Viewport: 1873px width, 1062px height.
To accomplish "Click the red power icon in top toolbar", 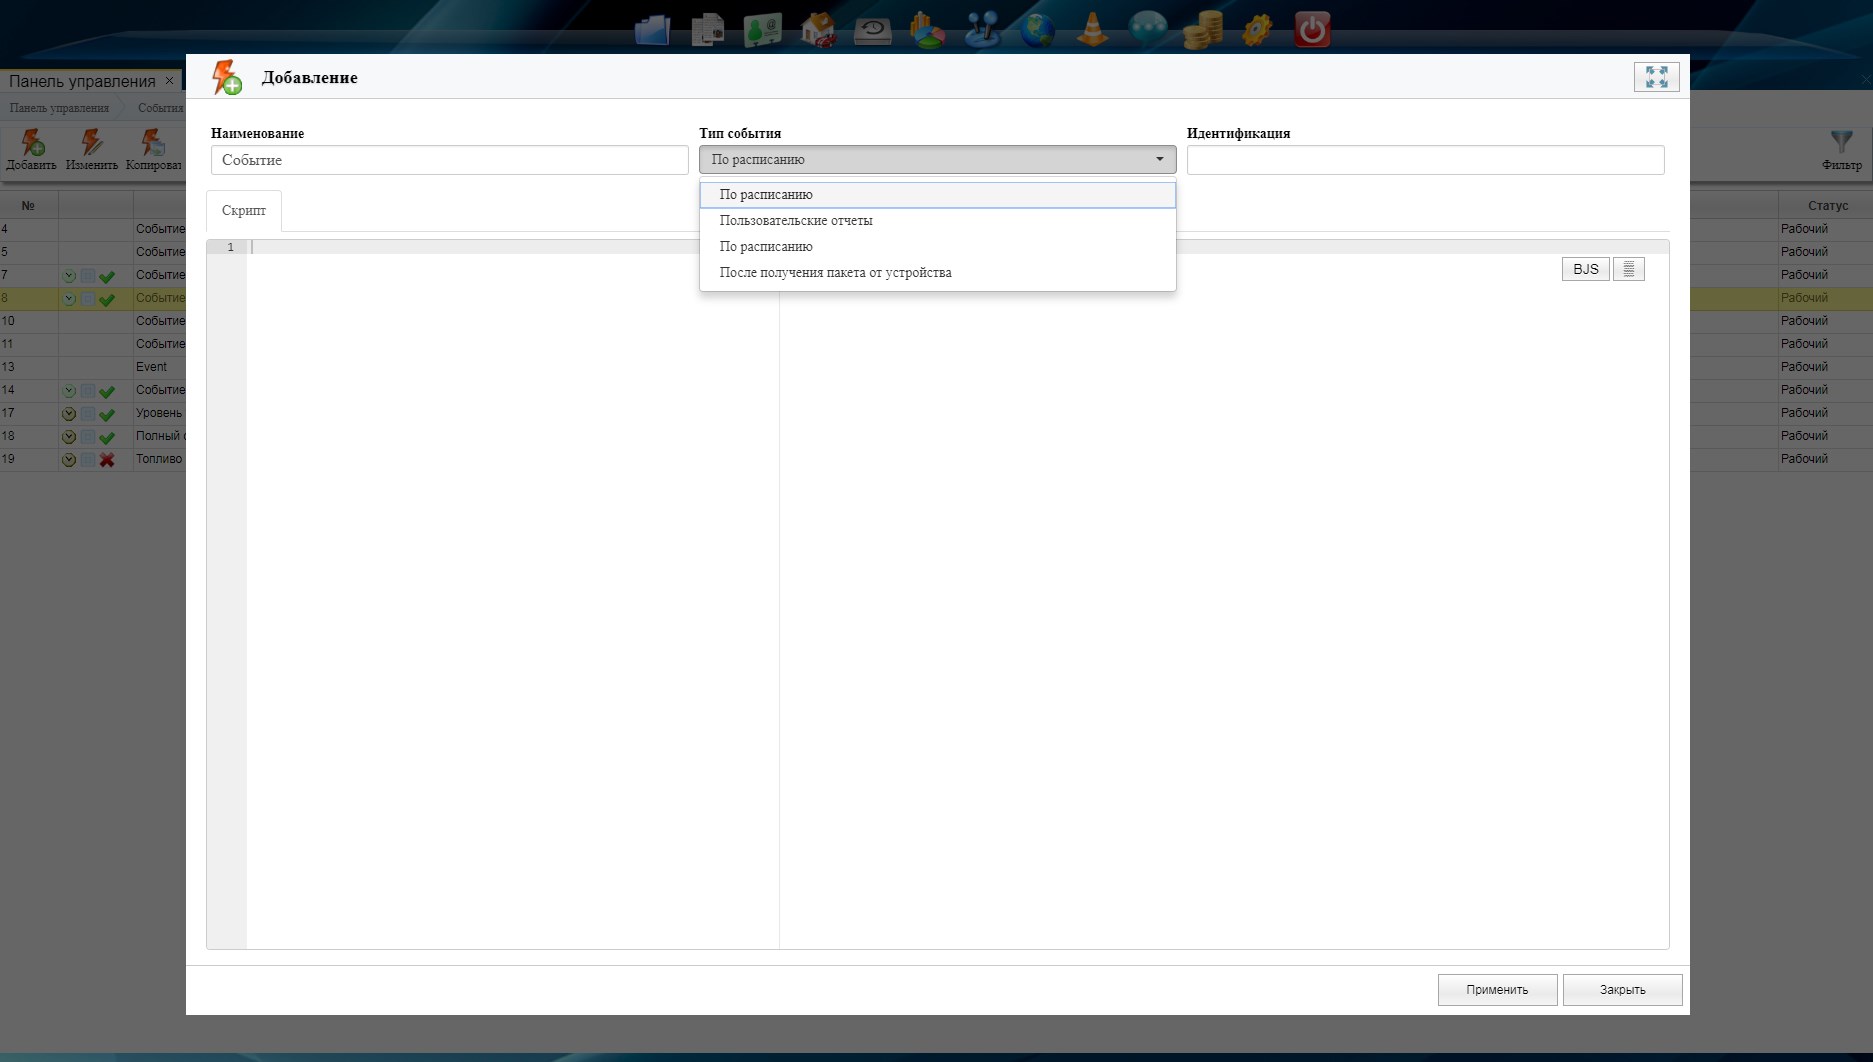I will [1311, 30].
